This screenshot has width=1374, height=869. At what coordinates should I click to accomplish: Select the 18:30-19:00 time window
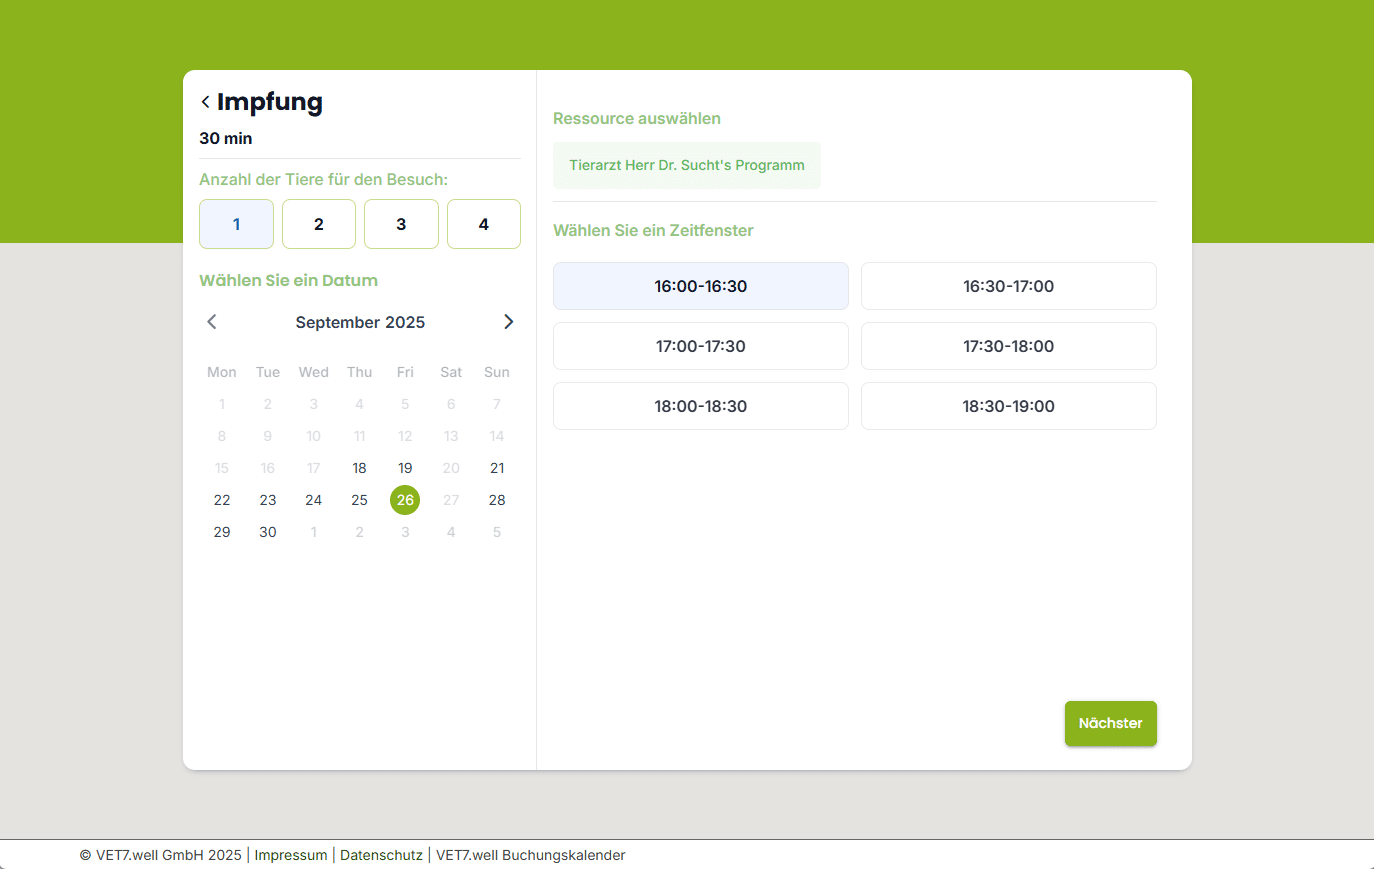[x=1008, y=406]
